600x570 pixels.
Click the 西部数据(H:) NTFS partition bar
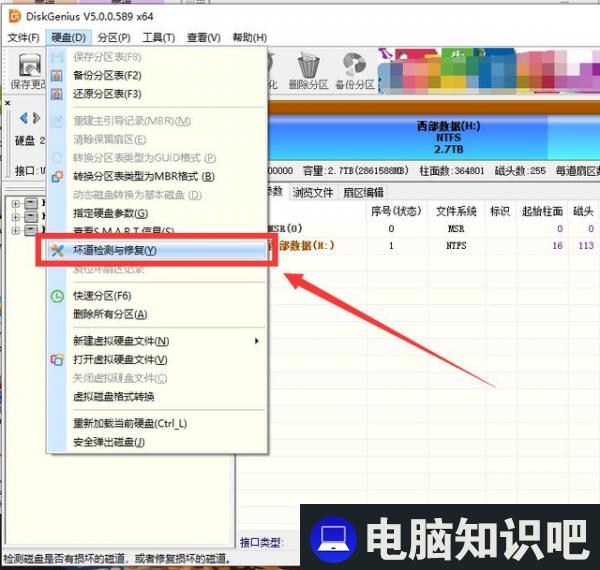[x=409, y=138]
